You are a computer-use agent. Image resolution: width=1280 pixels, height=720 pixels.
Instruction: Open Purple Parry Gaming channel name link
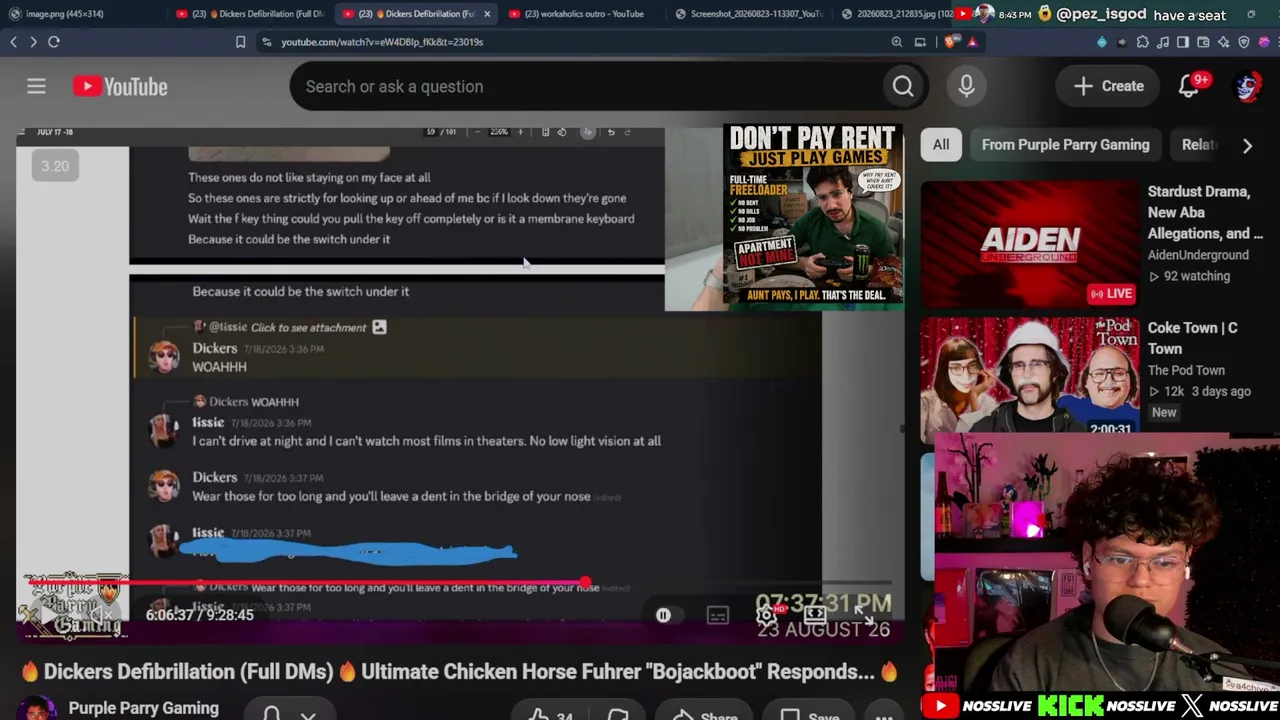144,708
